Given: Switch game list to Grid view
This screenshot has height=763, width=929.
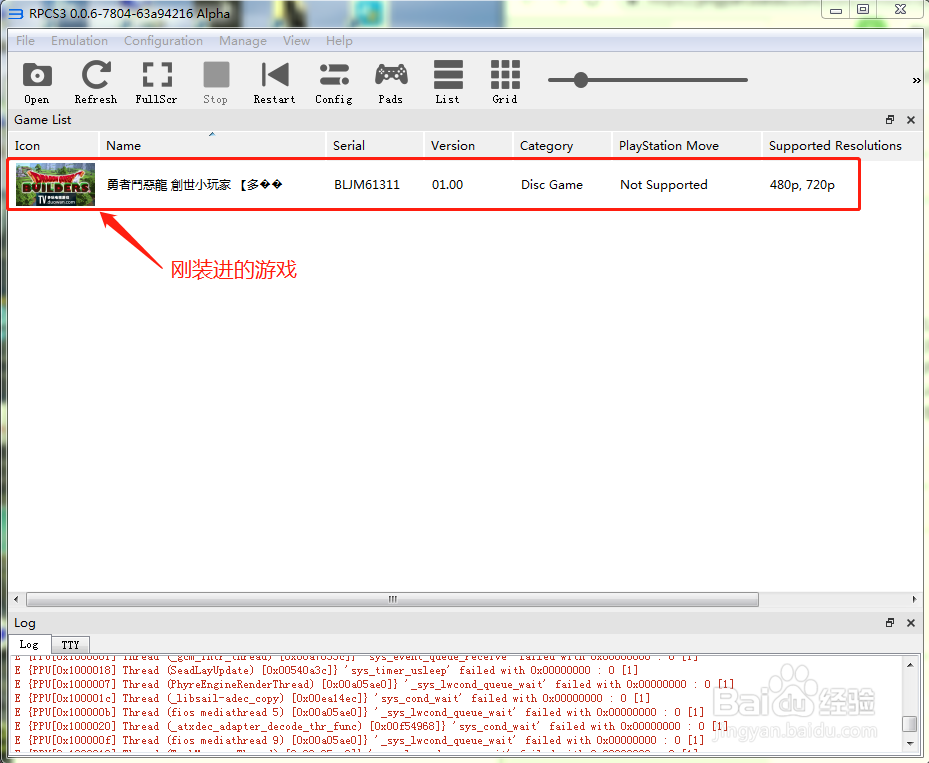Looking at the screenshot, I should click(x=505, y=82).
